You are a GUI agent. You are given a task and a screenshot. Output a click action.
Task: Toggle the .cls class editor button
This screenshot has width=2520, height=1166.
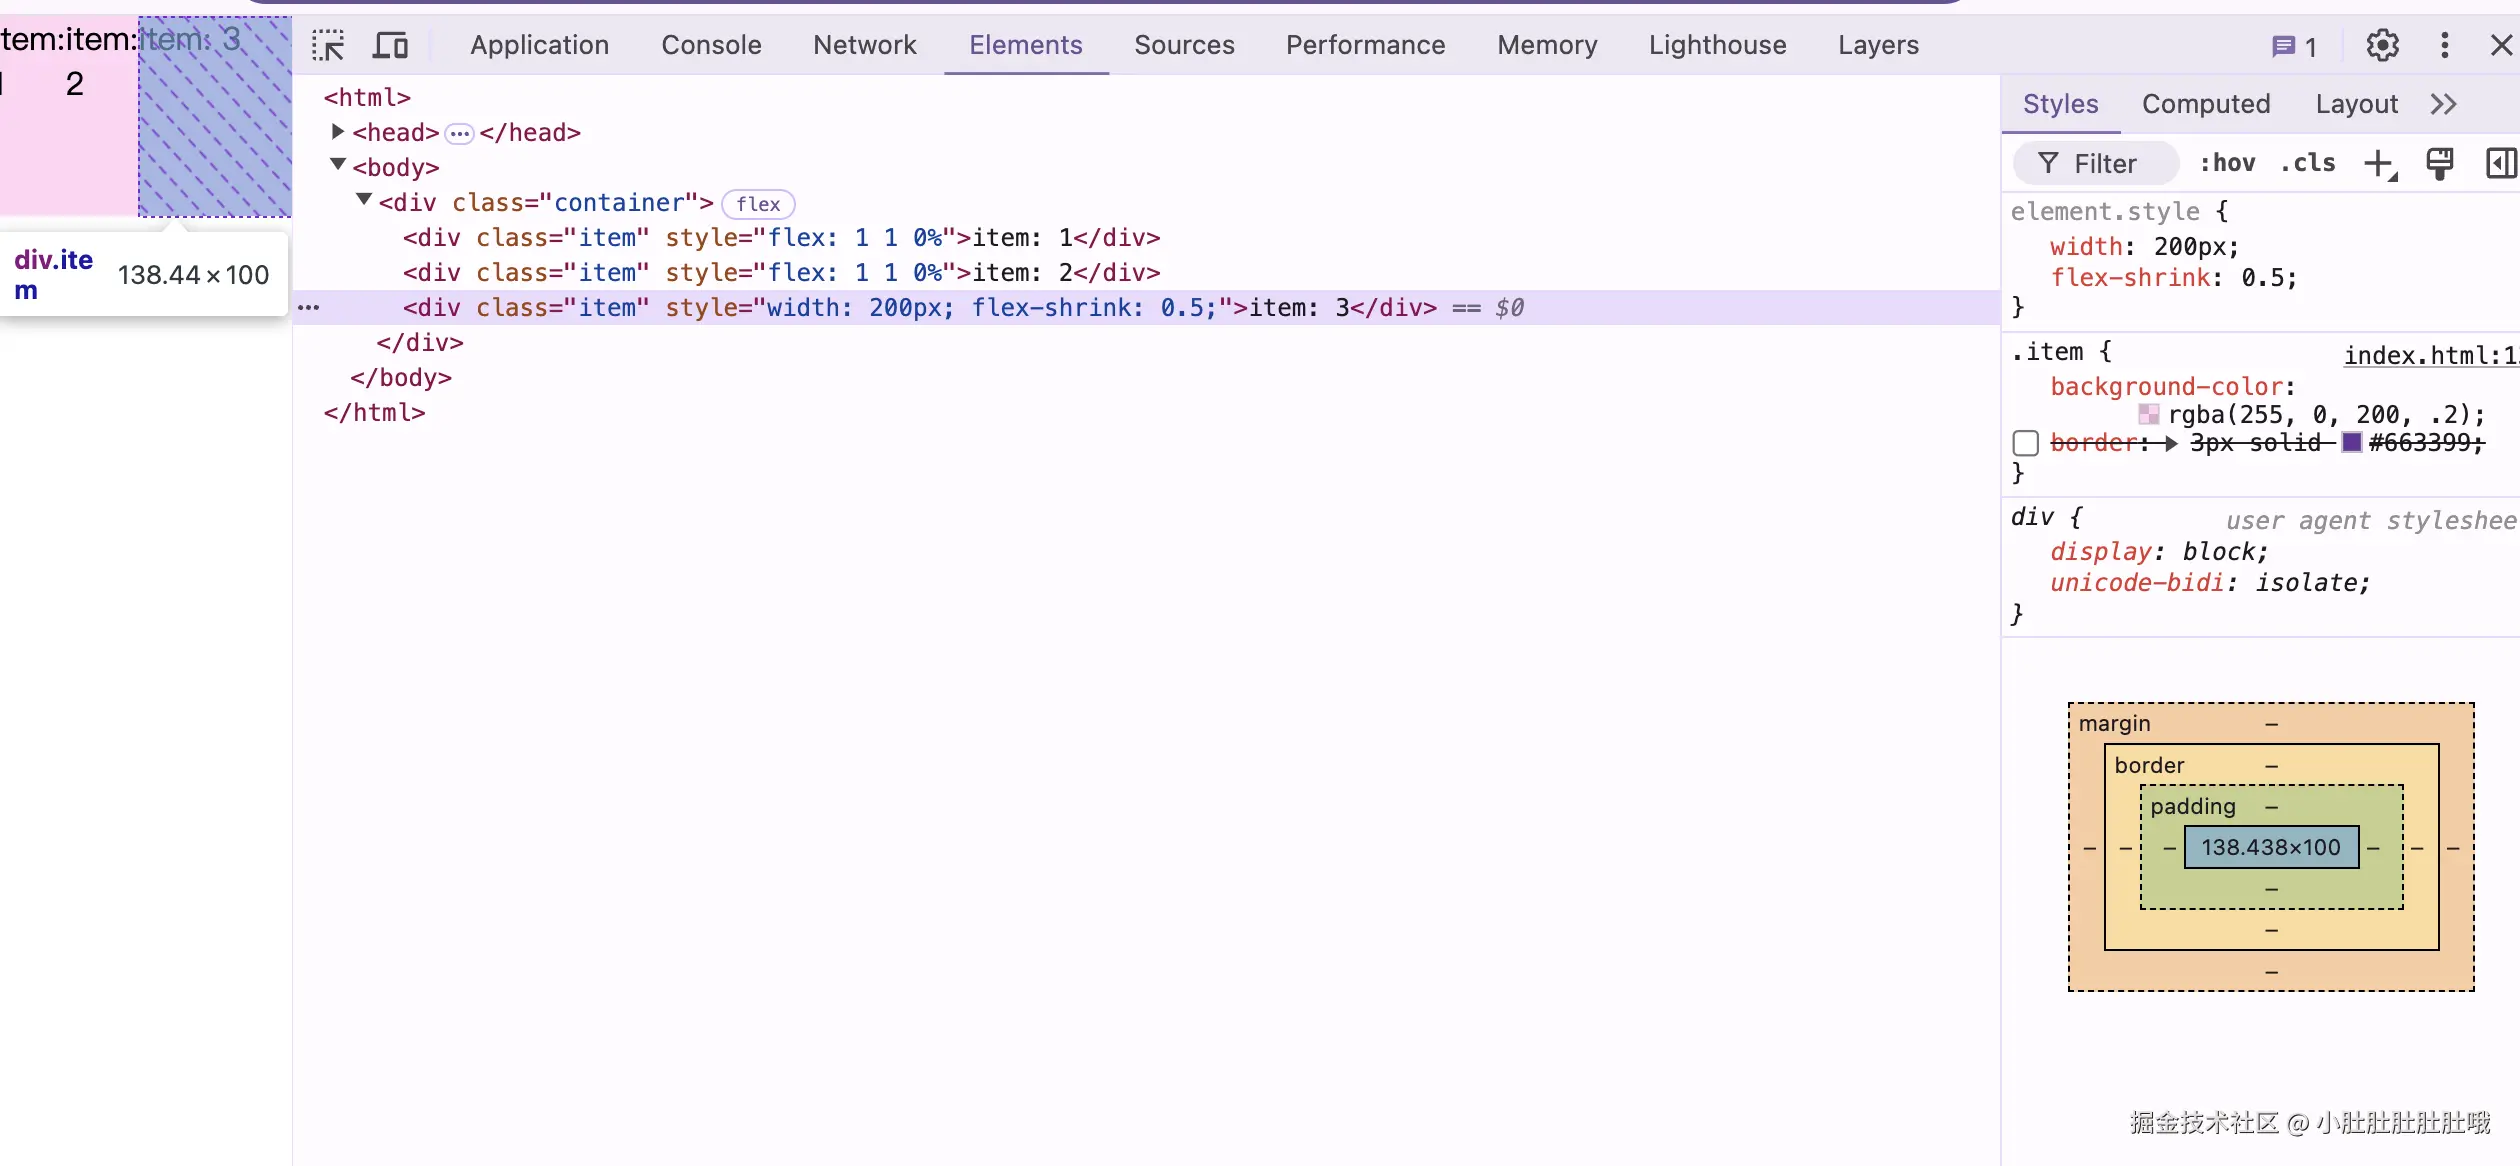click(x=2308, y=164)
